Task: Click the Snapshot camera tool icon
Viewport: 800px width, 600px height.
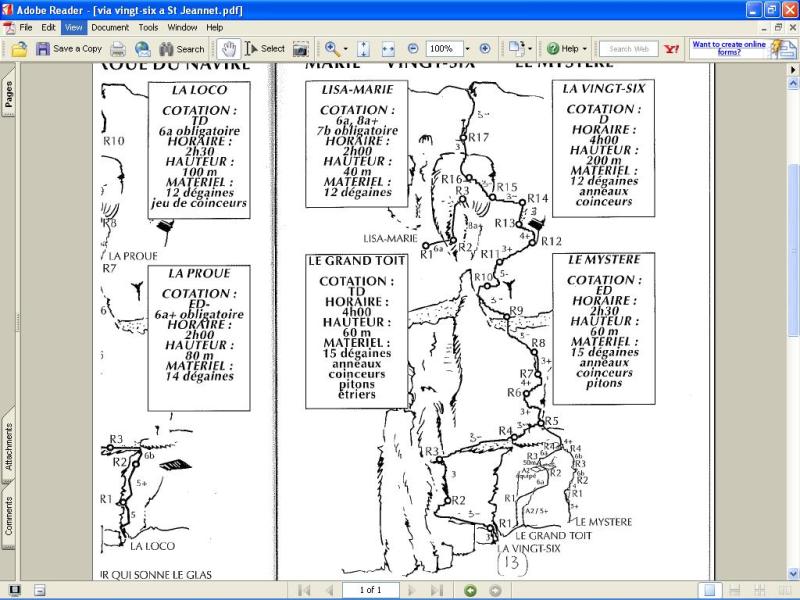Action: point(301,49)
